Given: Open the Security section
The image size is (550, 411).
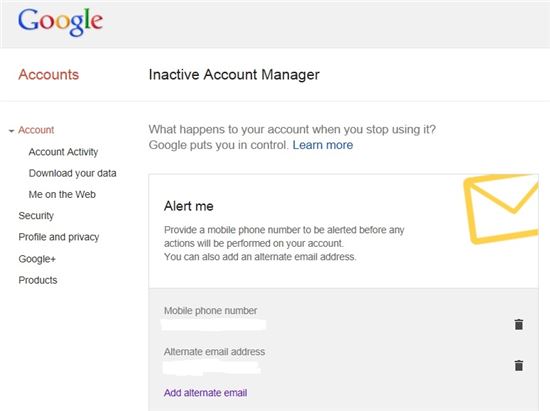Looking at the screenshot, I should [x=36, y=216].
